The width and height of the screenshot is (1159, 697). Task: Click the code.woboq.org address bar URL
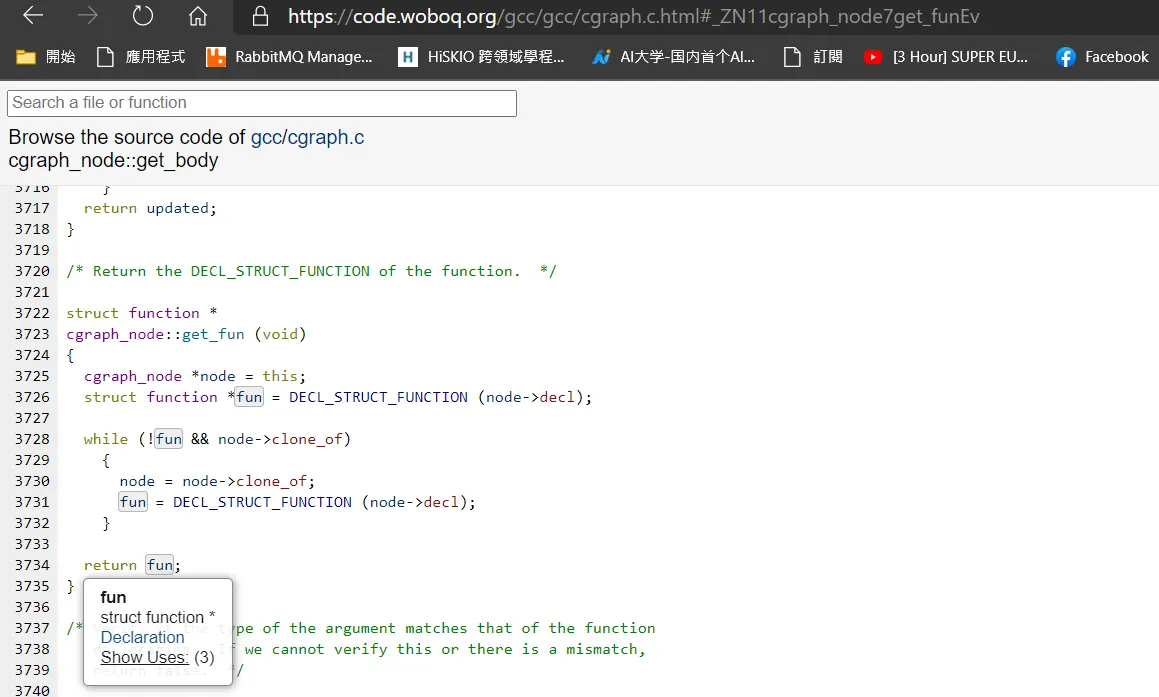click(633, 16)
